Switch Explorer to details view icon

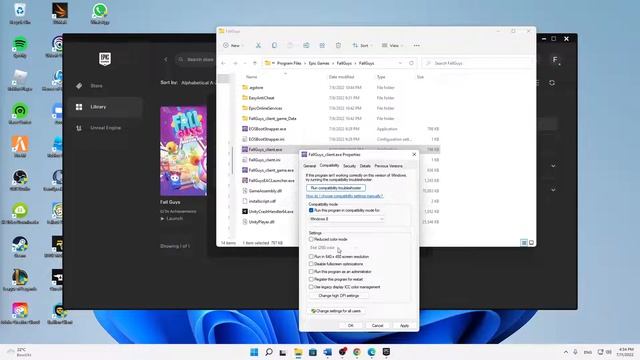524,242
